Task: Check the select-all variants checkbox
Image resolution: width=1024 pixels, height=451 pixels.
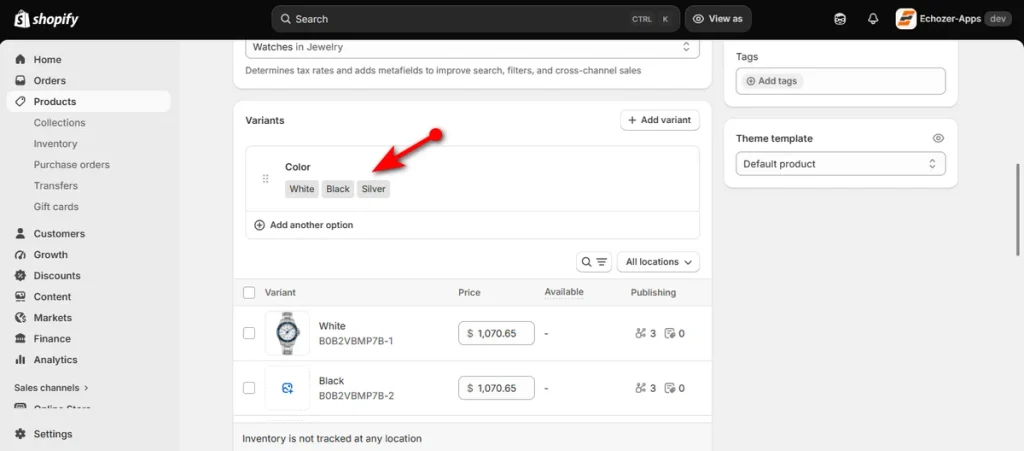Action: 249,292
